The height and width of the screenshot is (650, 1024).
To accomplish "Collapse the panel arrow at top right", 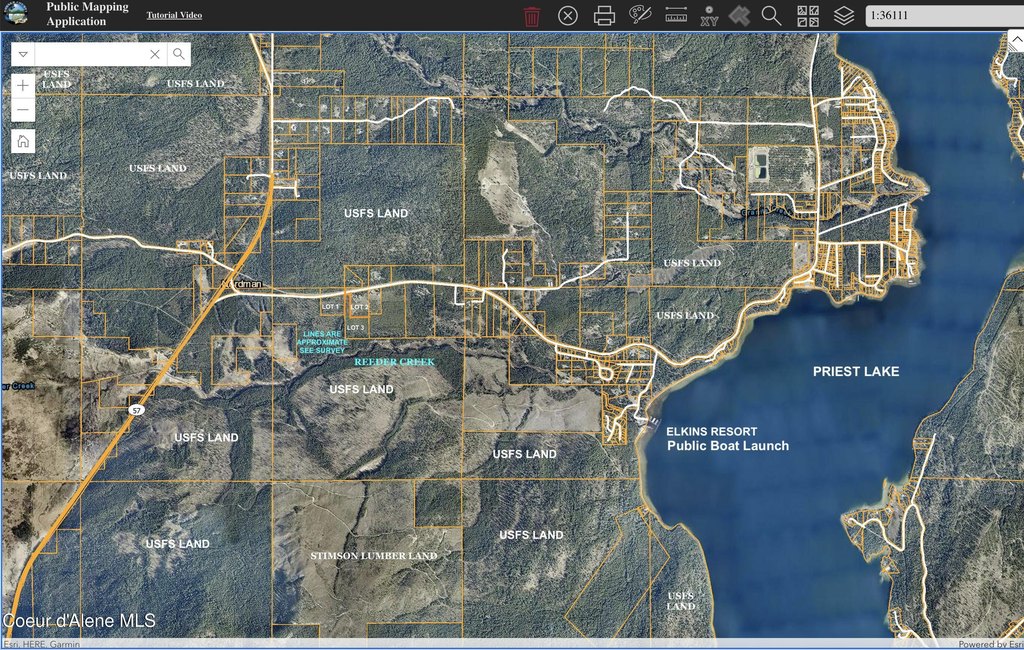I will 1014,41.
